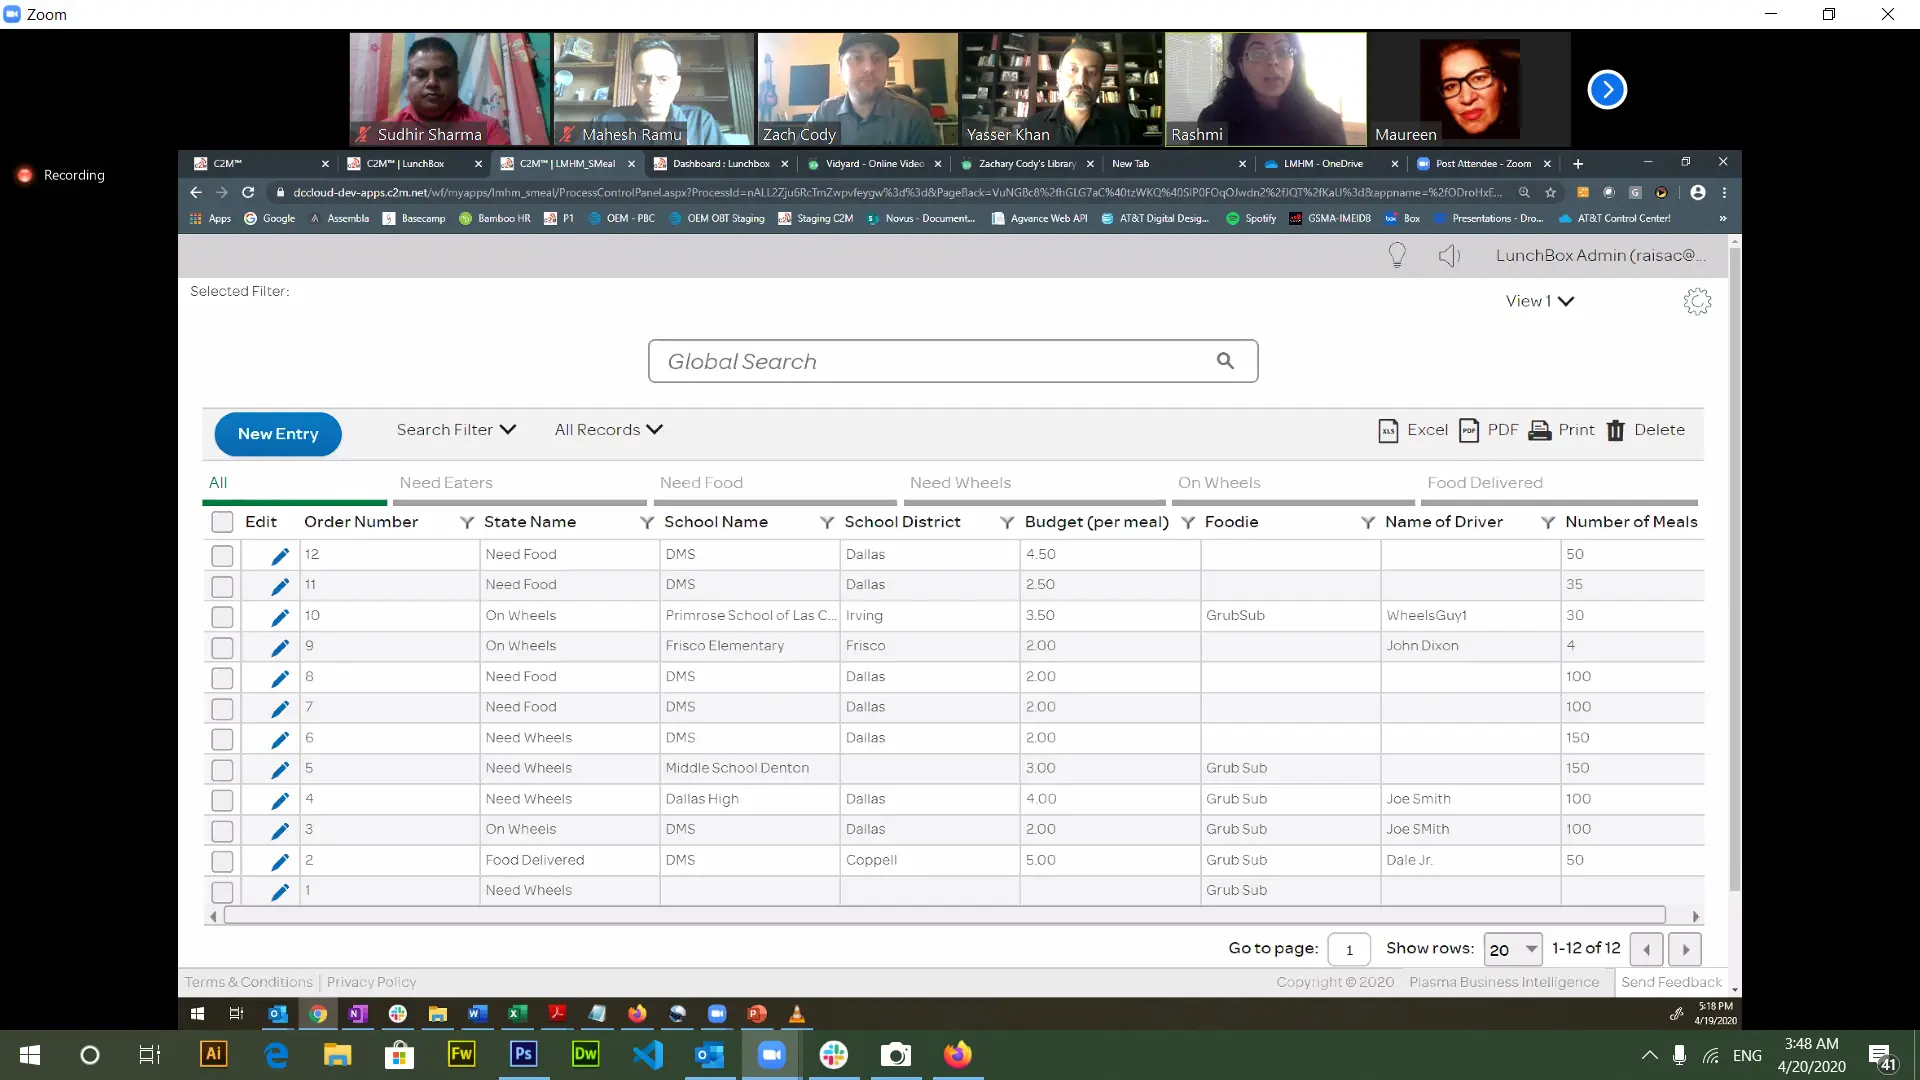Expand the Search Filter dropdown
This screenshot has height=1080, width=1920.
[456, 430]
